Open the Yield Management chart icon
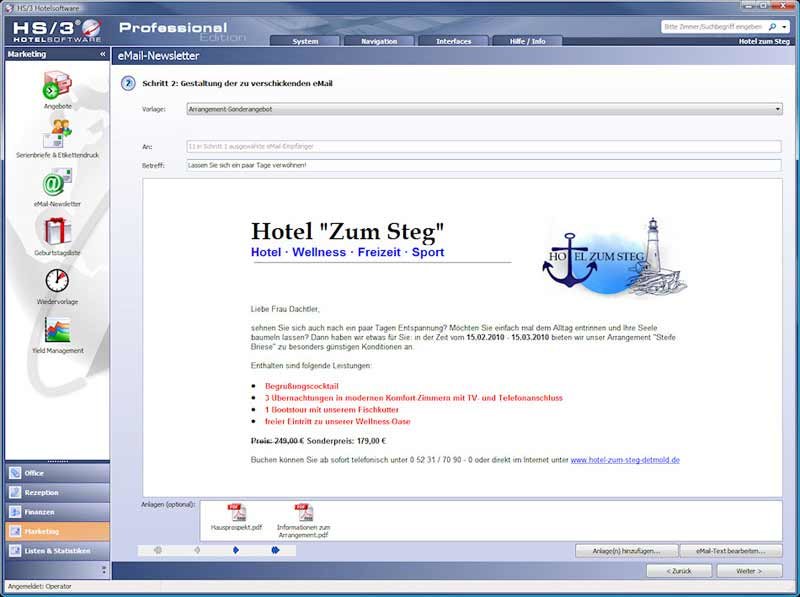The width and height of the screenshot is (800, 597). click(57, 330)
